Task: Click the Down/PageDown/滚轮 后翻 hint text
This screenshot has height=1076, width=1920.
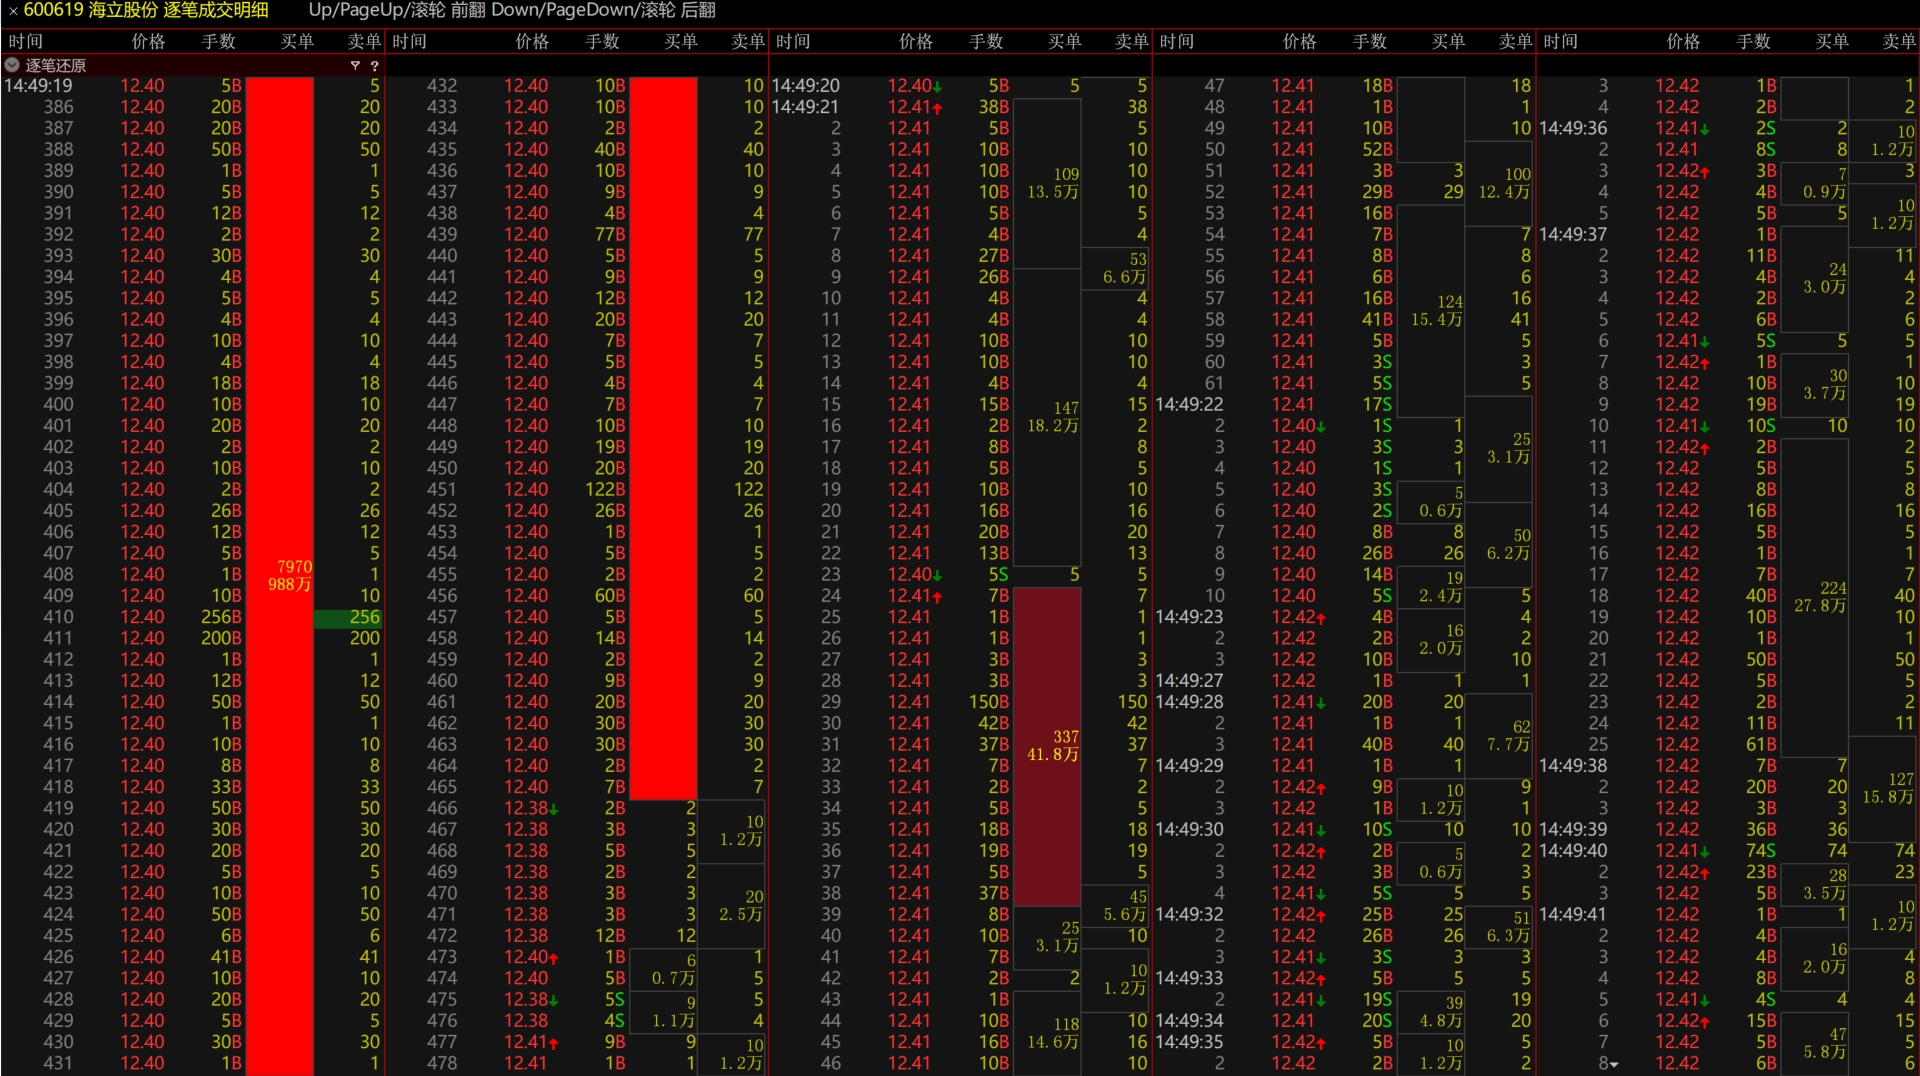Action: tap(603, 11)
